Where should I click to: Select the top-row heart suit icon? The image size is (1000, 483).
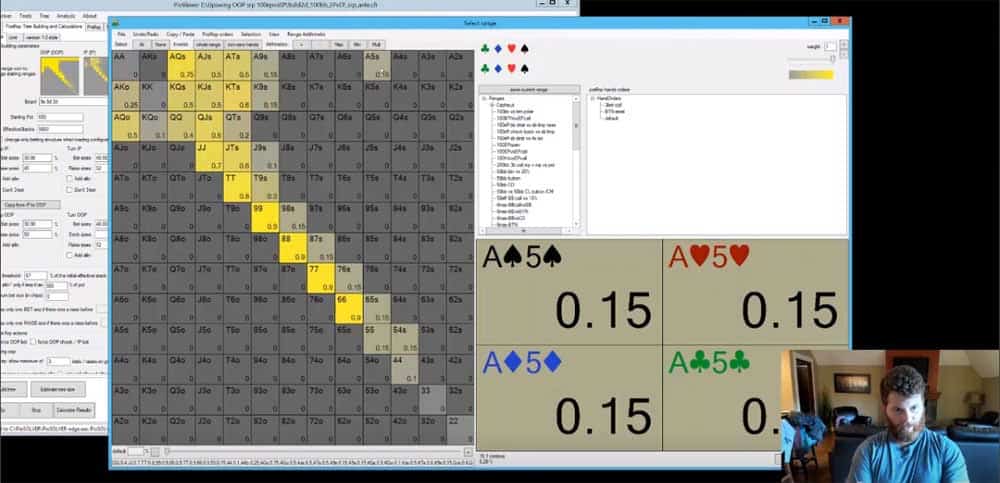coord(511,48)
